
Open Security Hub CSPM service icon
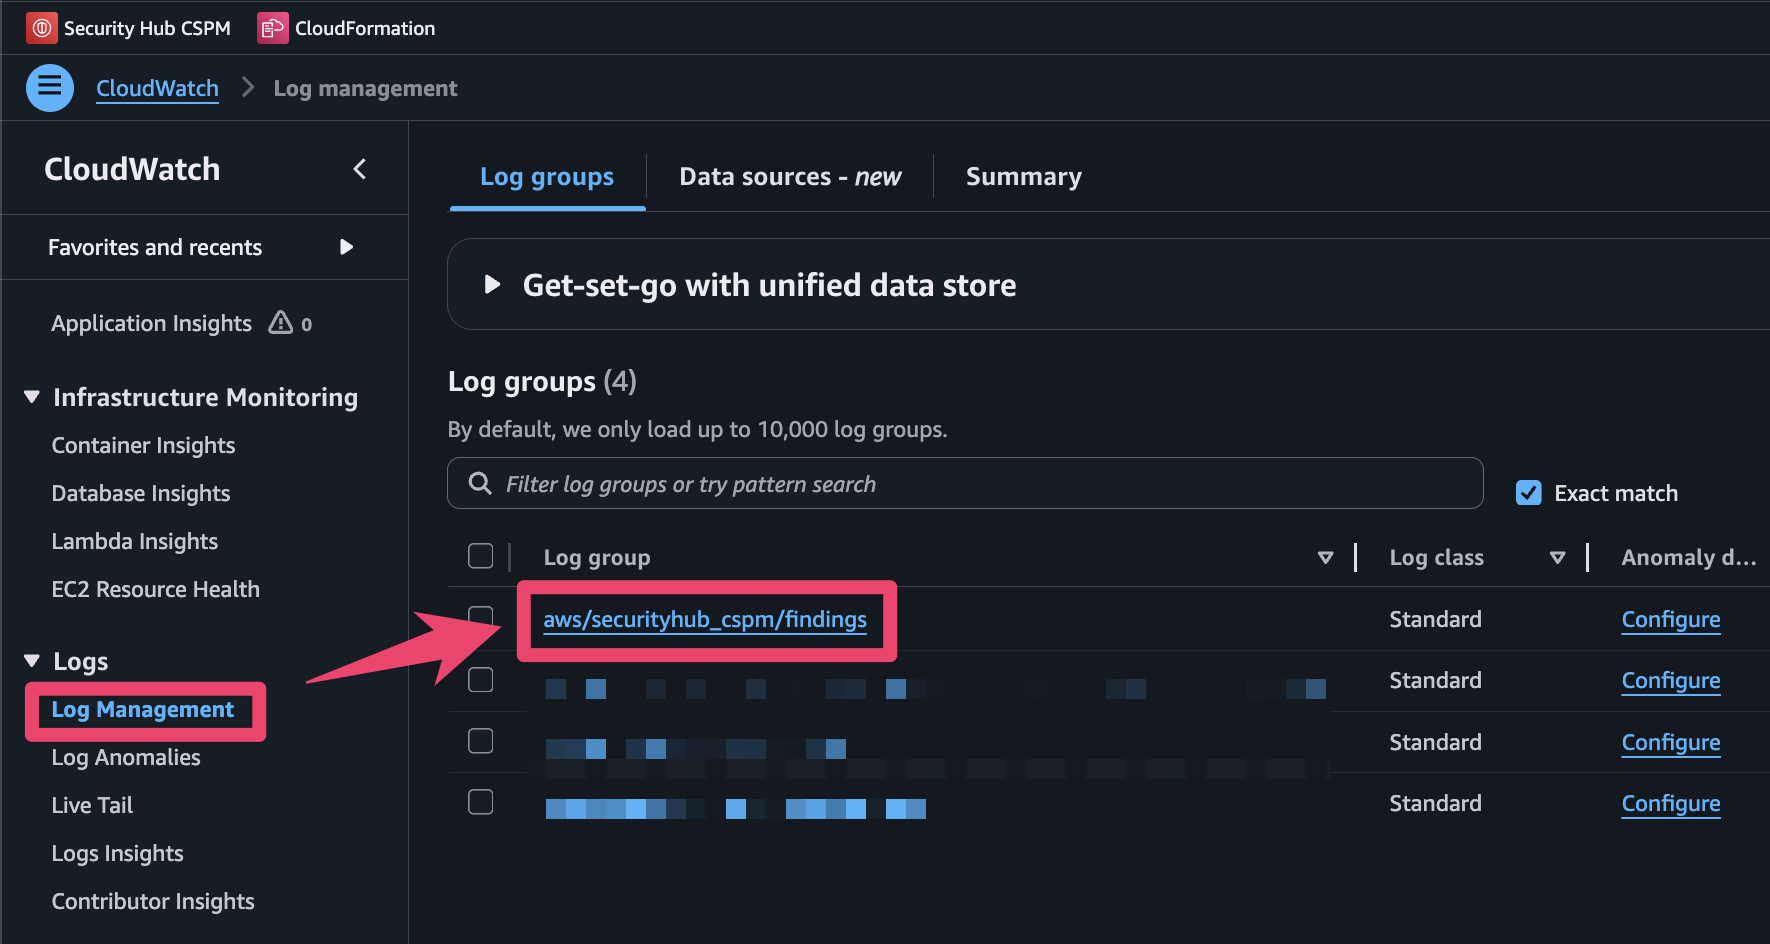point(41,28)
